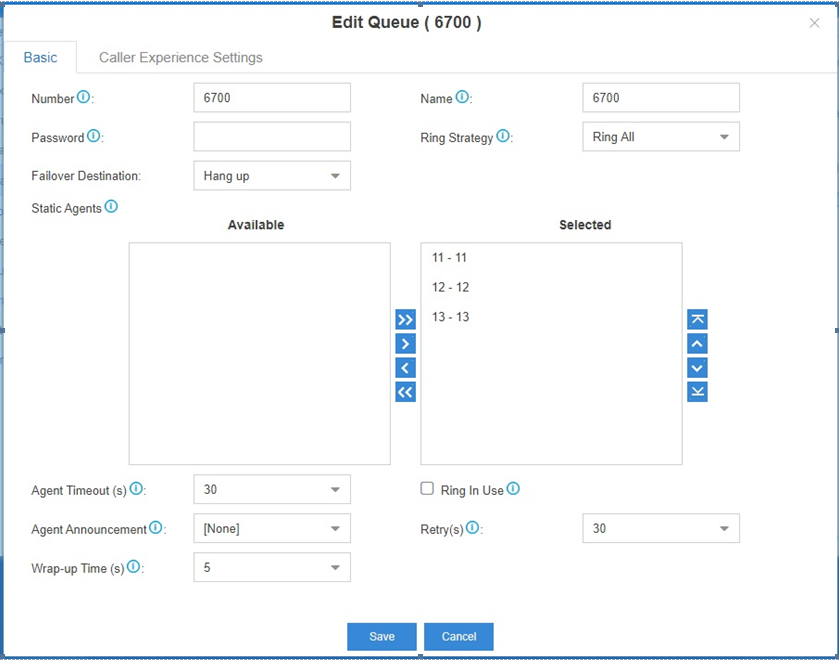Click the Save button
The image size is (839, 660).
[382, 636]
